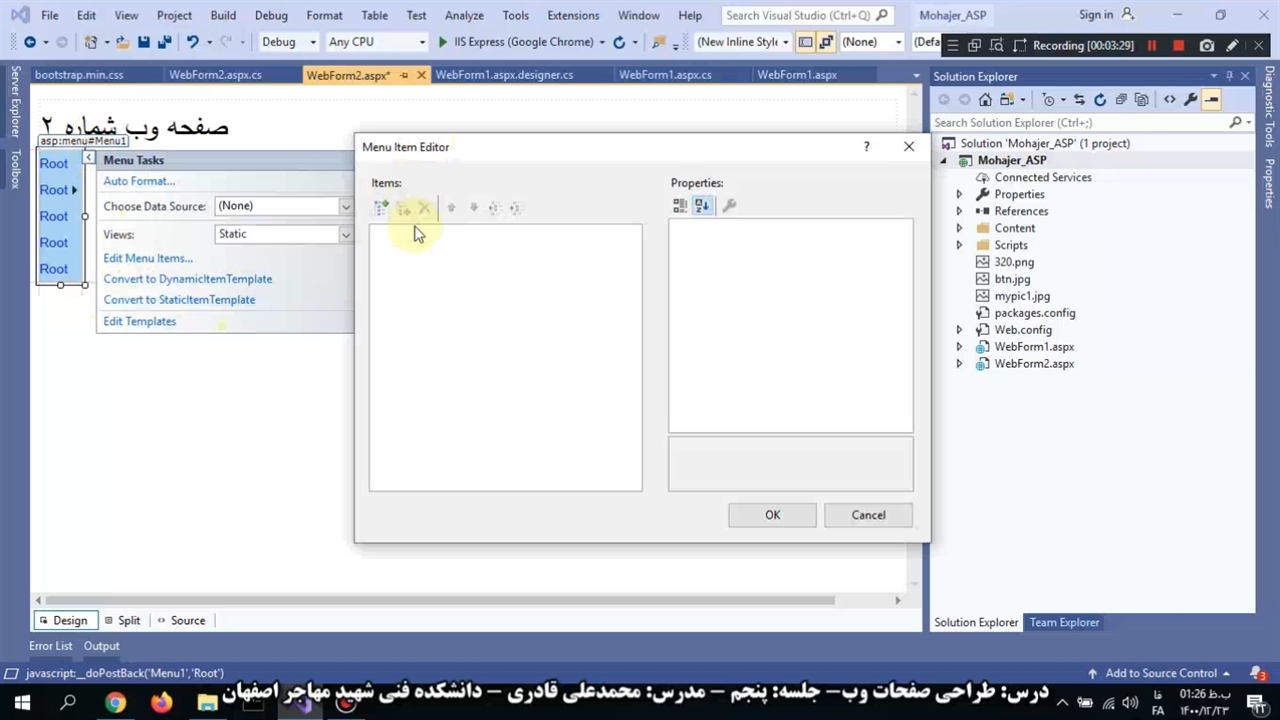Viewport: 1280px width, 720px height.
Task: Toggle Preview Selected Items in Solution Explorer
Action: 1211,100
